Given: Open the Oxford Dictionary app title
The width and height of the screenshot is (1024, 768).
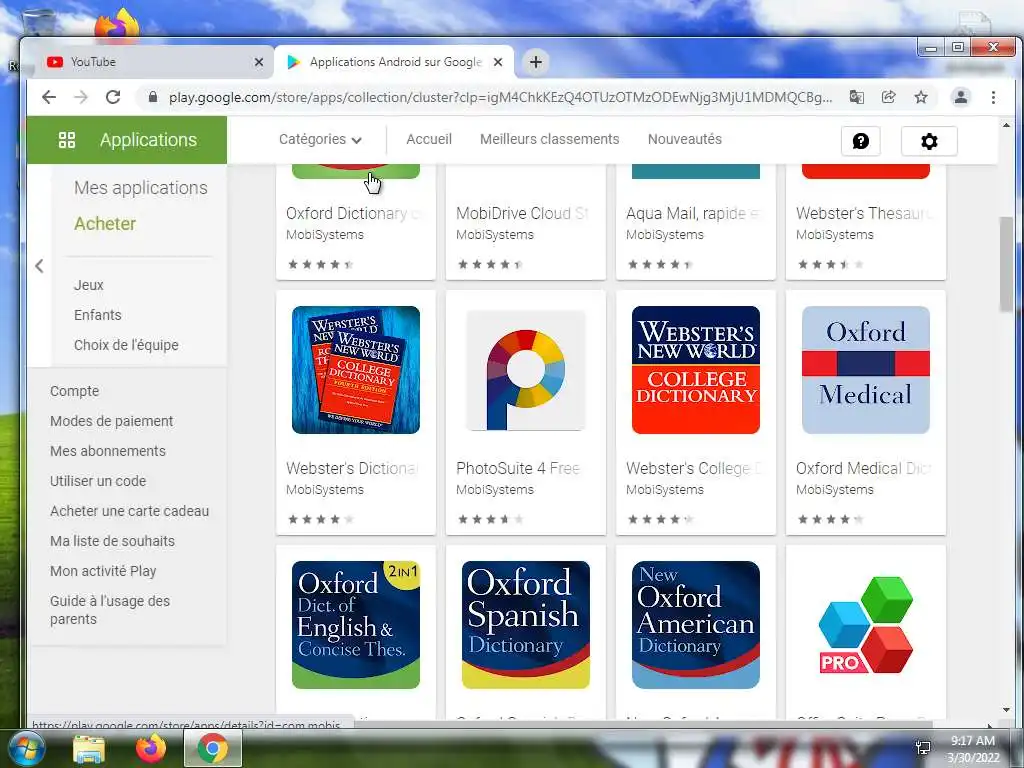Looking at the screenshot, I should pos(355,214).
